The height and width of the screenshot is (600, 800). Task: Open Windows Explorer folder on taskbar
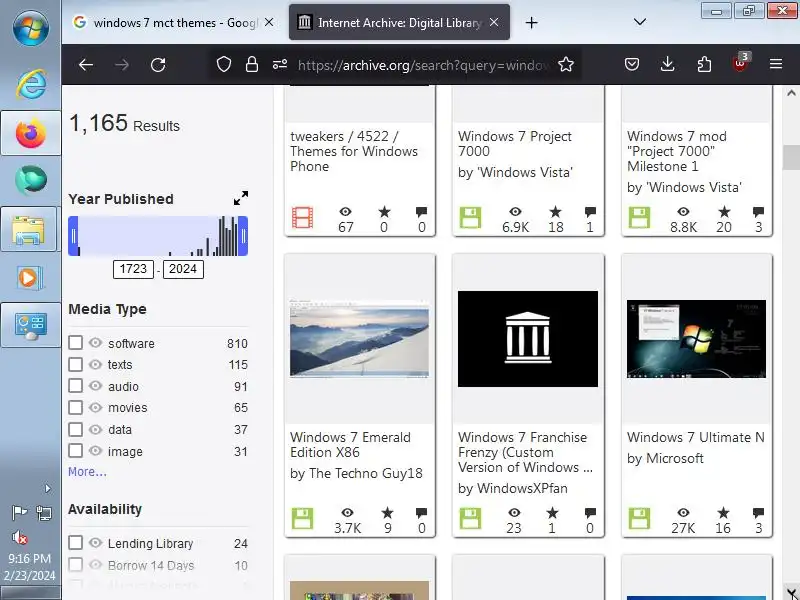[29, 229]
